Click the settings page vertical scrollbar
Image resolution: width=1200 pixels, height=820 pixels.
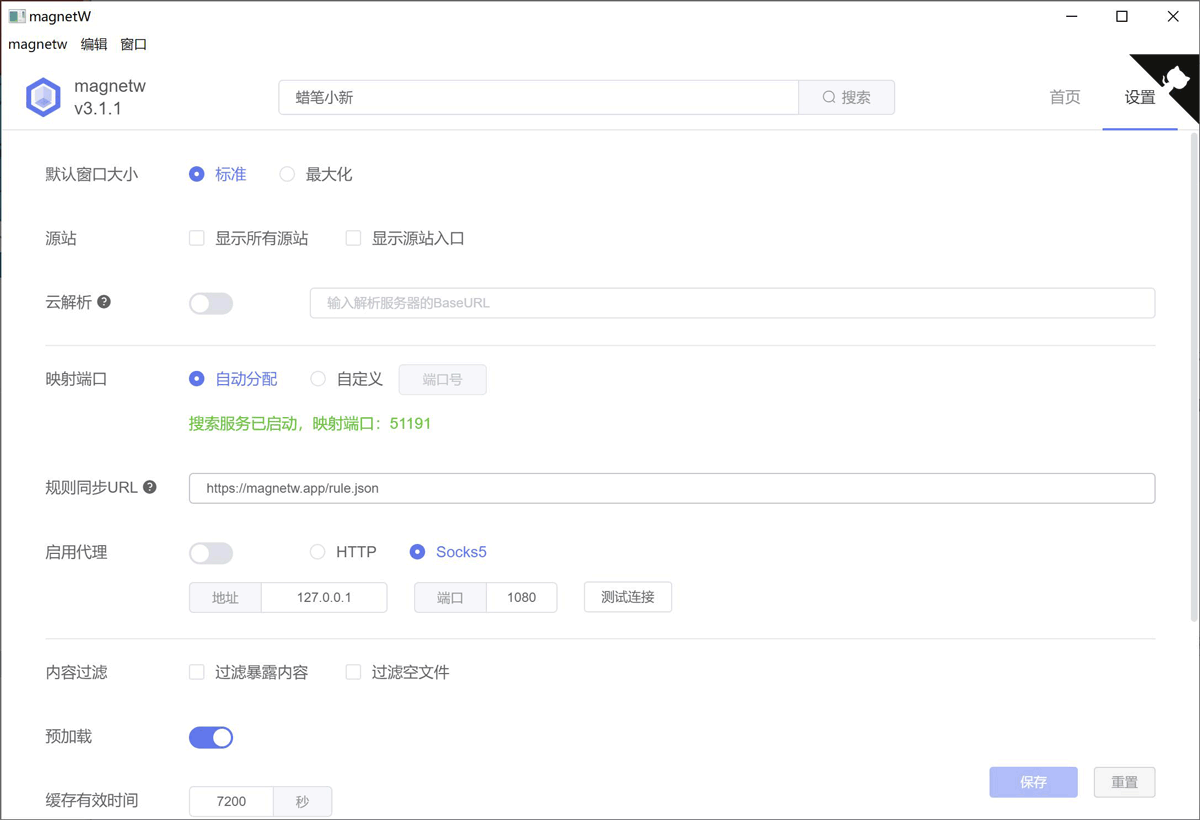(1193, 375)
